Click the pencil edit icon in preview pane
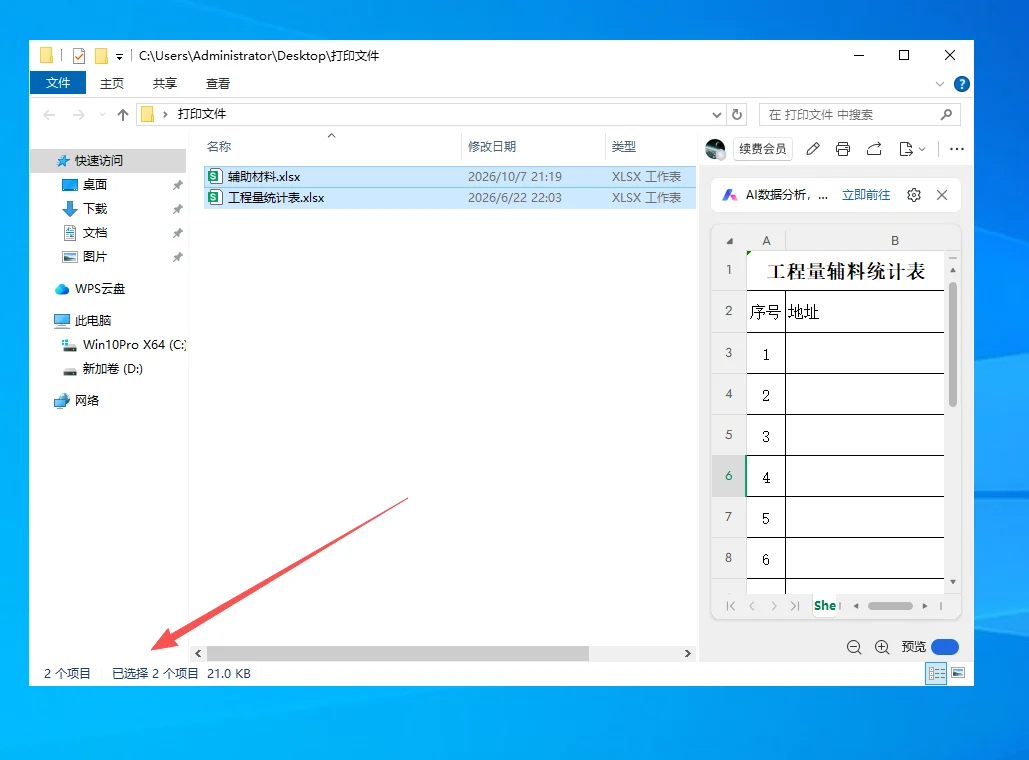 pyautogui.click(x=812, y=149)
